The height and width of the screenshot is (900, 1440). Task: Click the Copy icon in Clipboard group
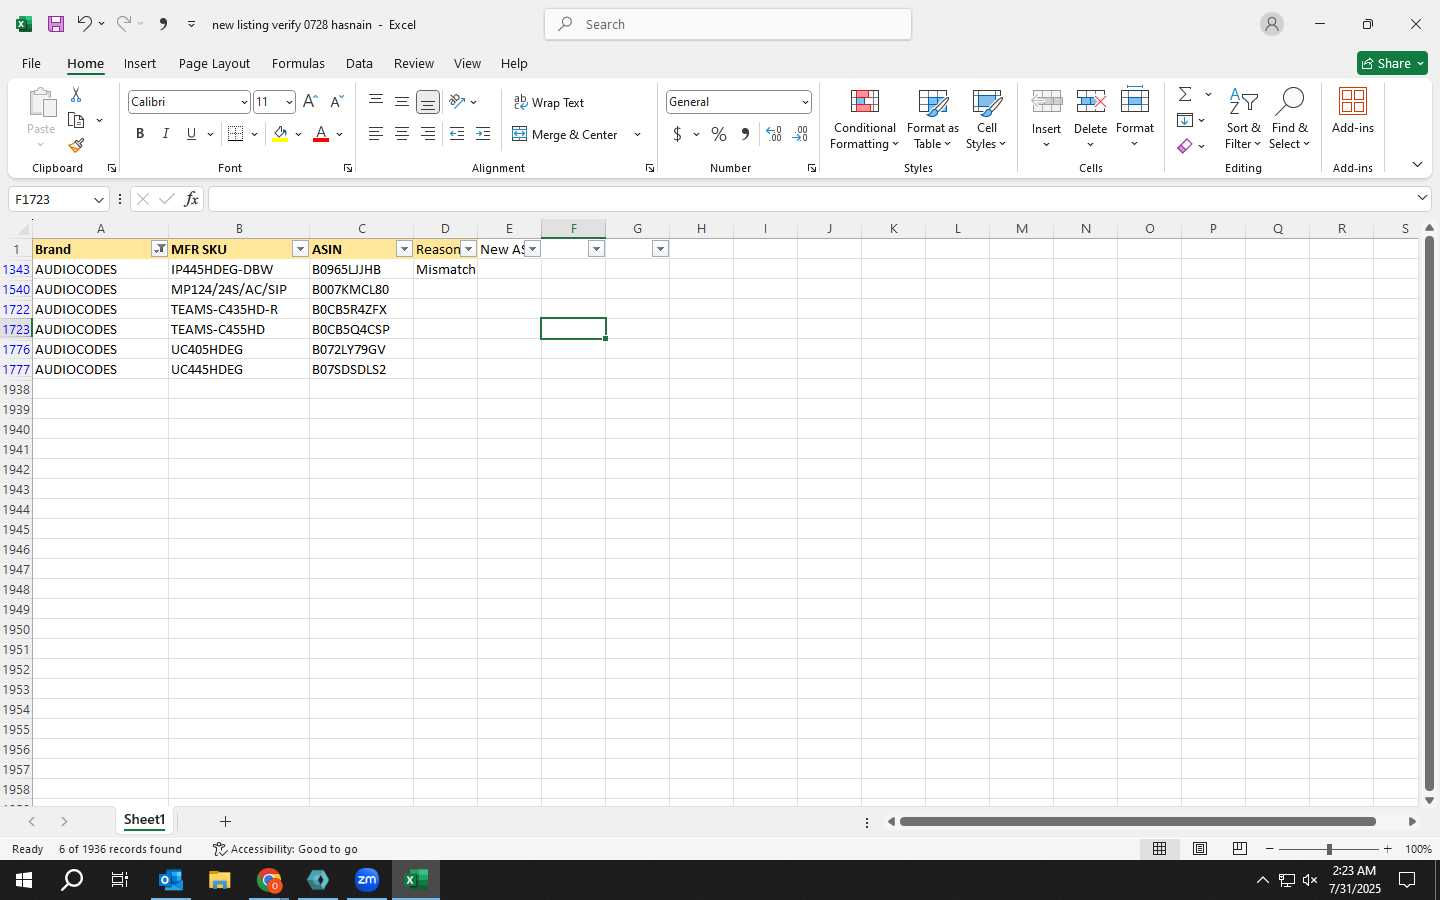[x=76, y=120]
